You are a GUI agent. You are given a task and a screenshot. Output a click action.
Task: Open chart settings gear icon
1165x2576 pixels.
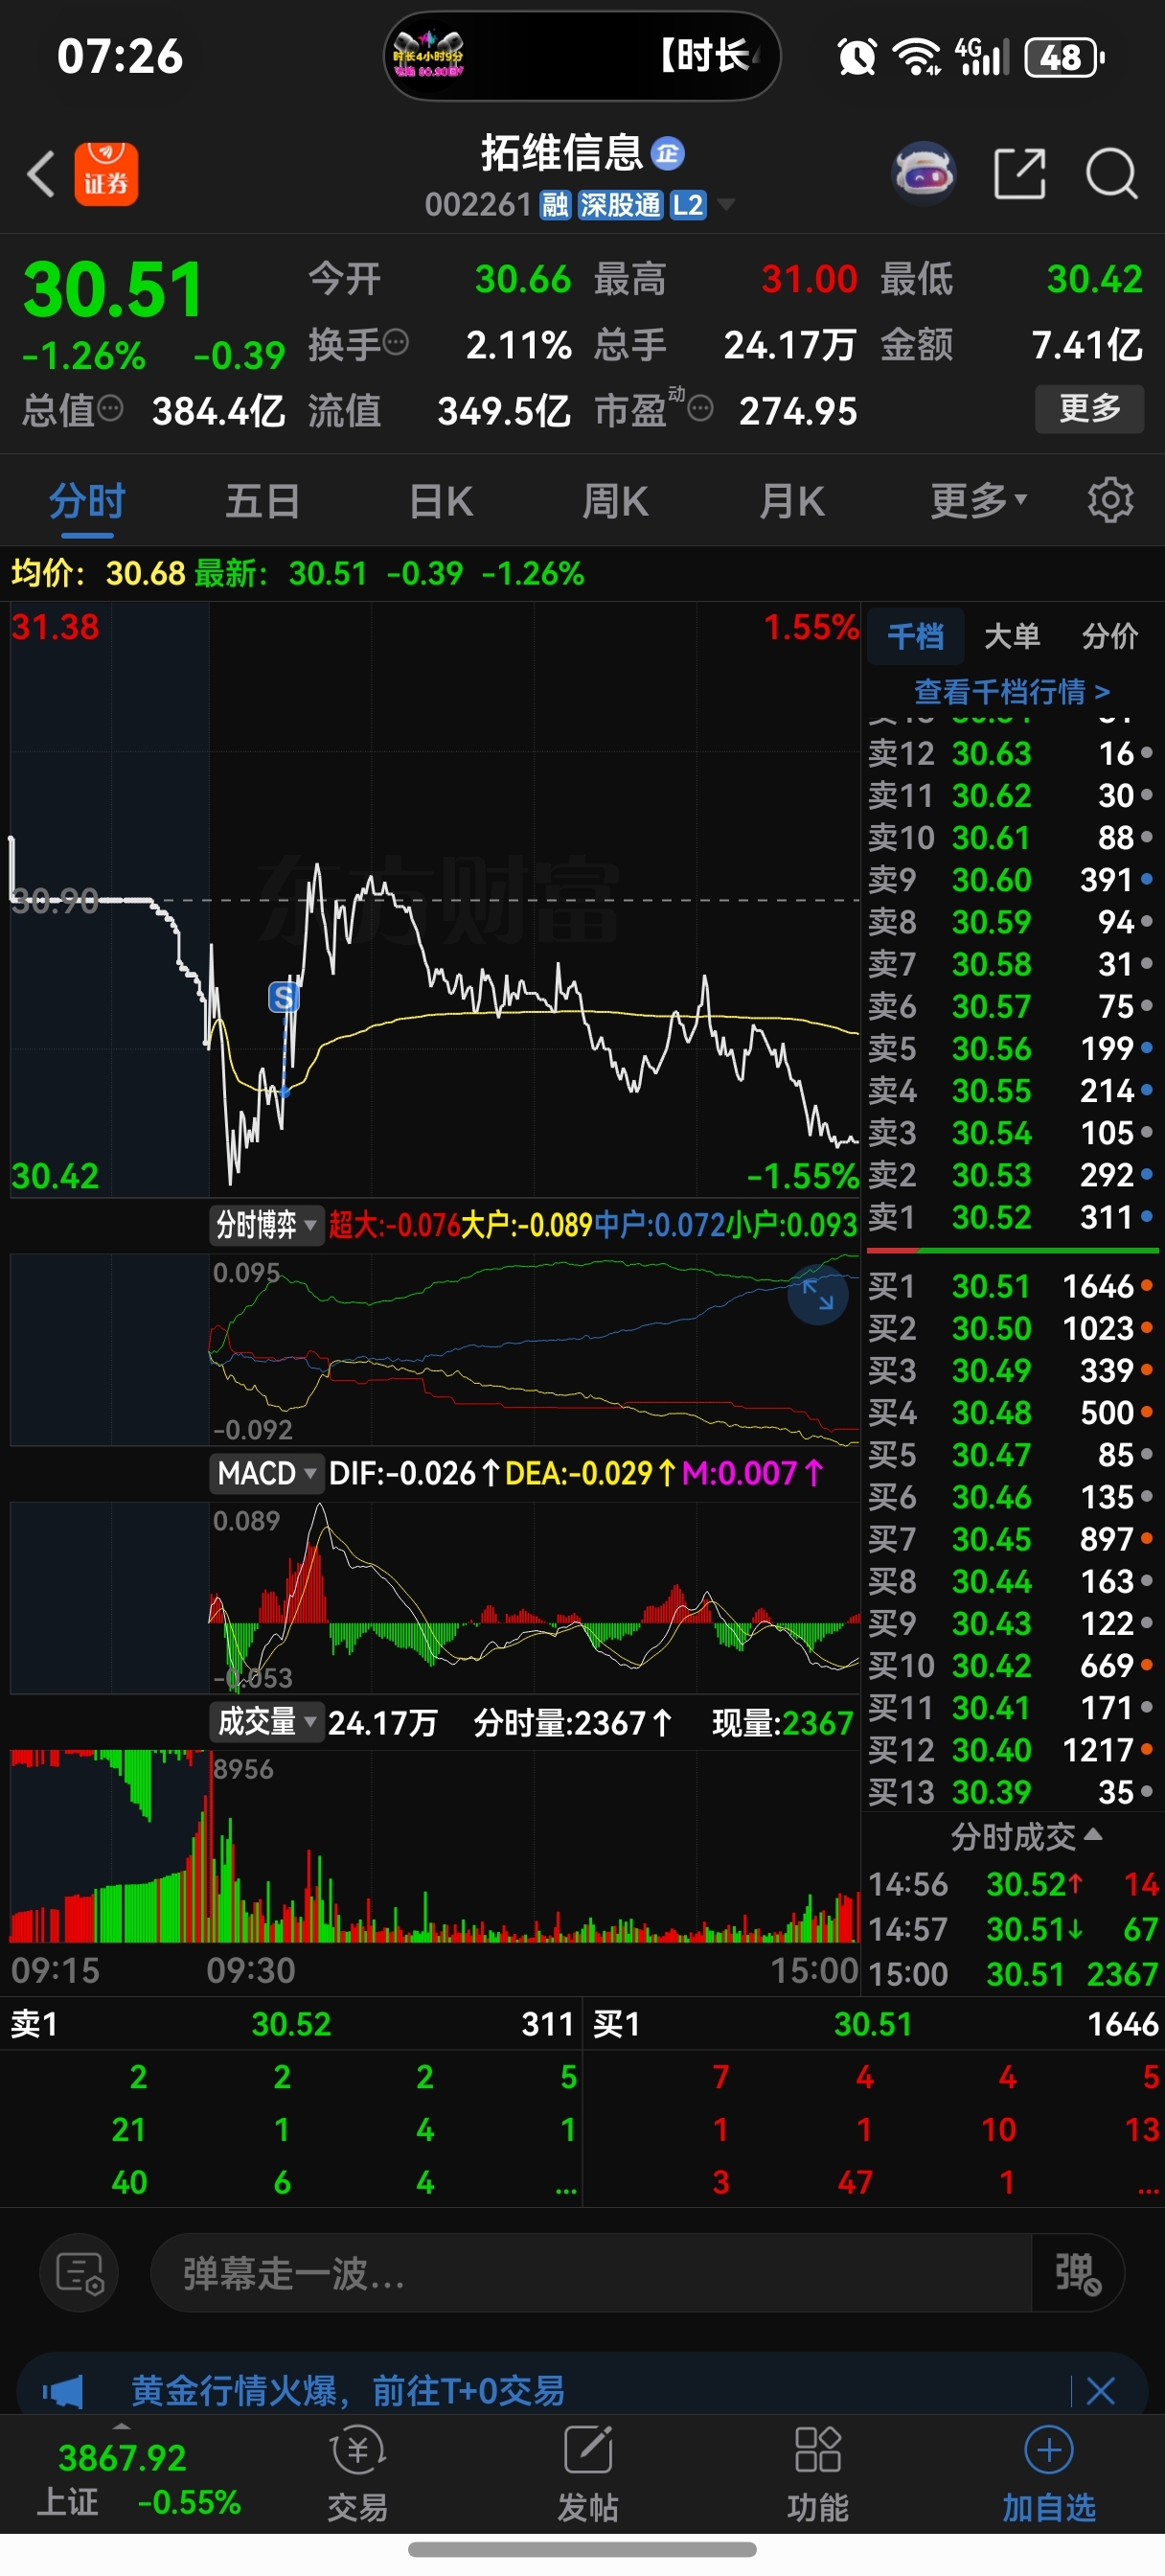pos(1110,499)
